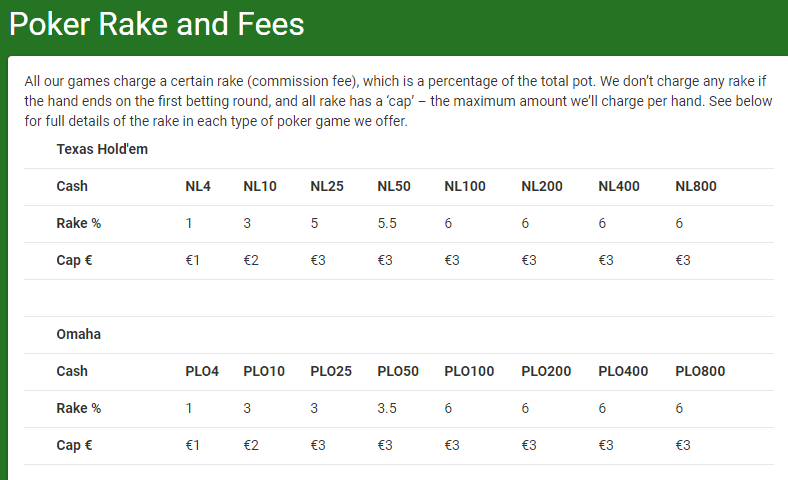The width and height of the screenshot is (788, 480).
Task: Select the NL400 column header
Action: (x=619, y=186)
